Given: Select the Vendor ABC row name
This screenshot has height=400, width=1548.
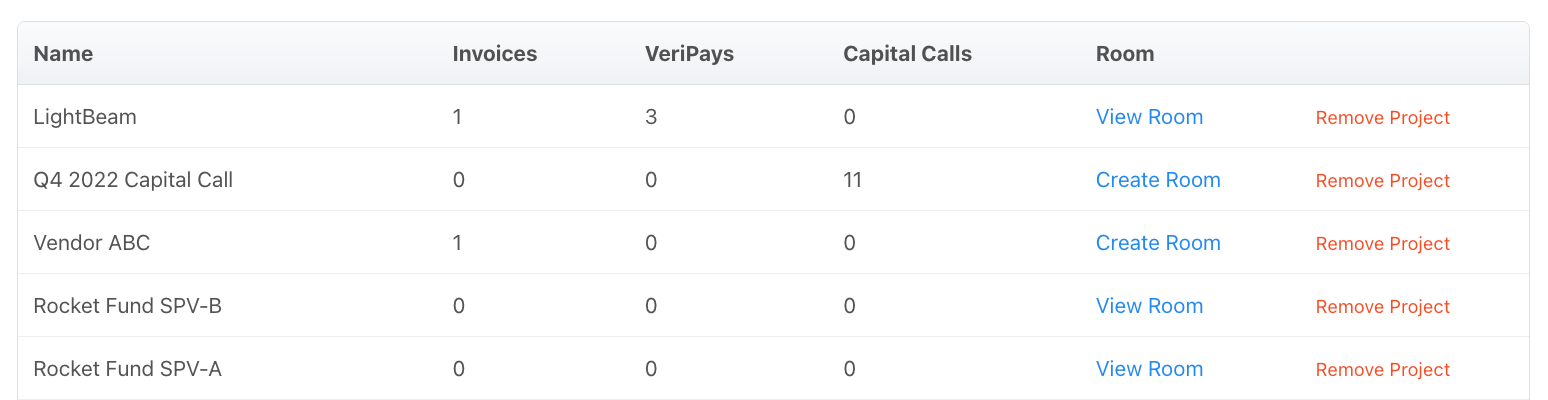Looking at the screenshot, I should click(x=91, y=243).
